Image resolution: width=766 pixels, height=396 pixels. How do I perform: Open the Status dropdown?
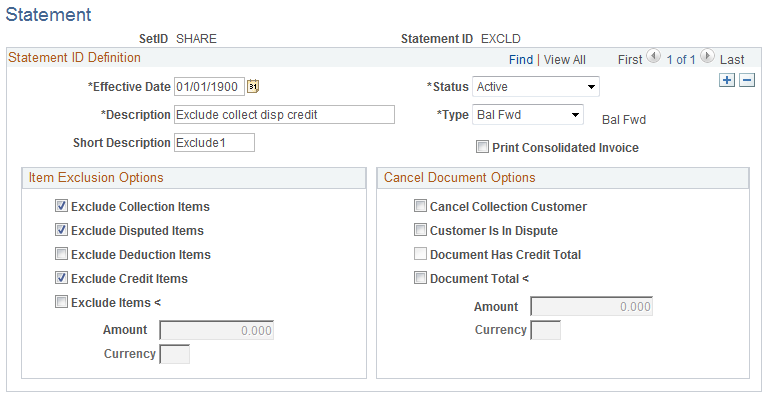pyautogui.click(x=536, y=87)
